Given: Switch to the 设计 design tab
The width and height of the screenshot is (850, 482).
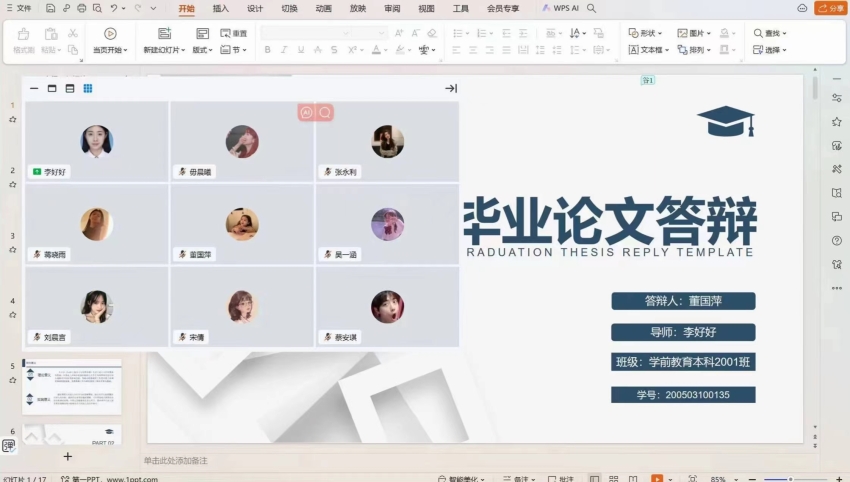Looking at the screenshot, I should point(255,8).
